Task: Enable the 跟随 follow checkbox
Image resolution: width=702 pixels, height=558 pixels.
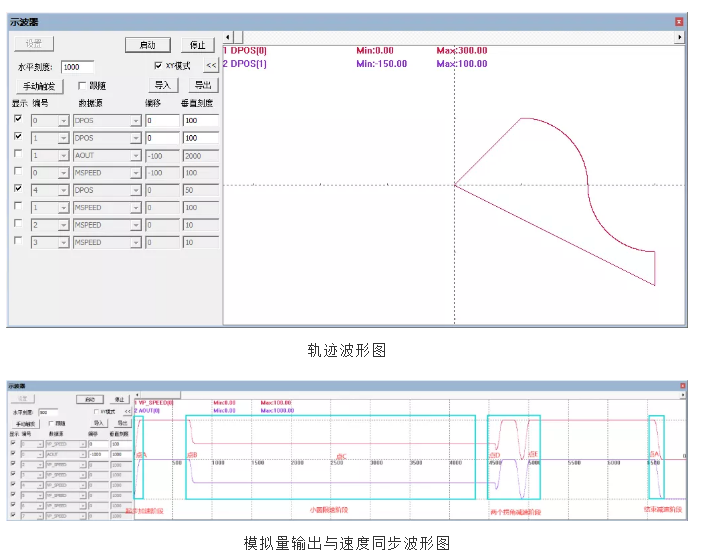Action: click(x=81, y=85)
